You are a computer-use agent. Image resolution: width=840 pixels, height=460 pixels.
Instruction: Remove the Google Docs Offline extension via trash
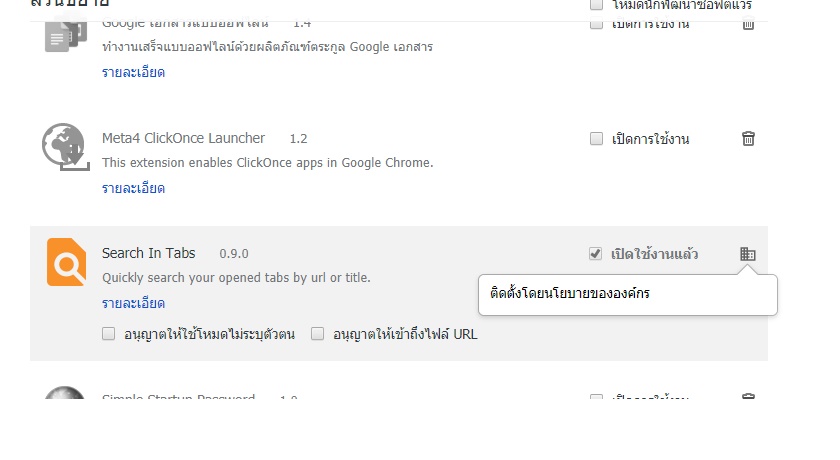coord(748,24)
